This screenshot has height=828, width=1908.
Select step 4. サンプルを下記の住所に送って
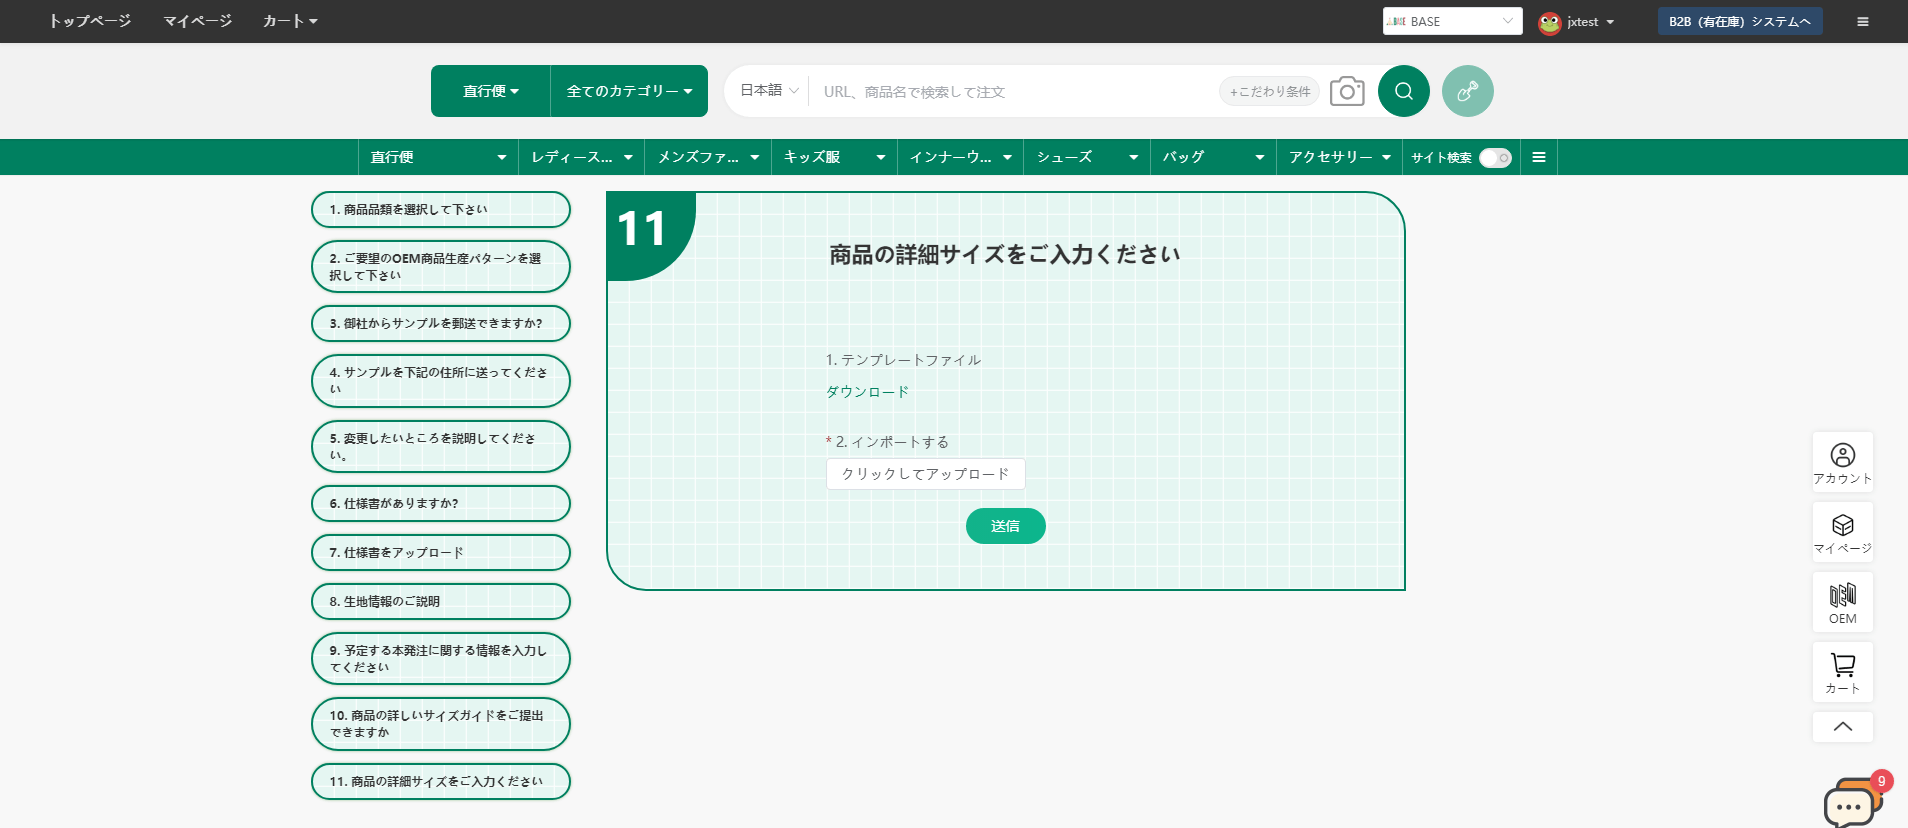441,381
